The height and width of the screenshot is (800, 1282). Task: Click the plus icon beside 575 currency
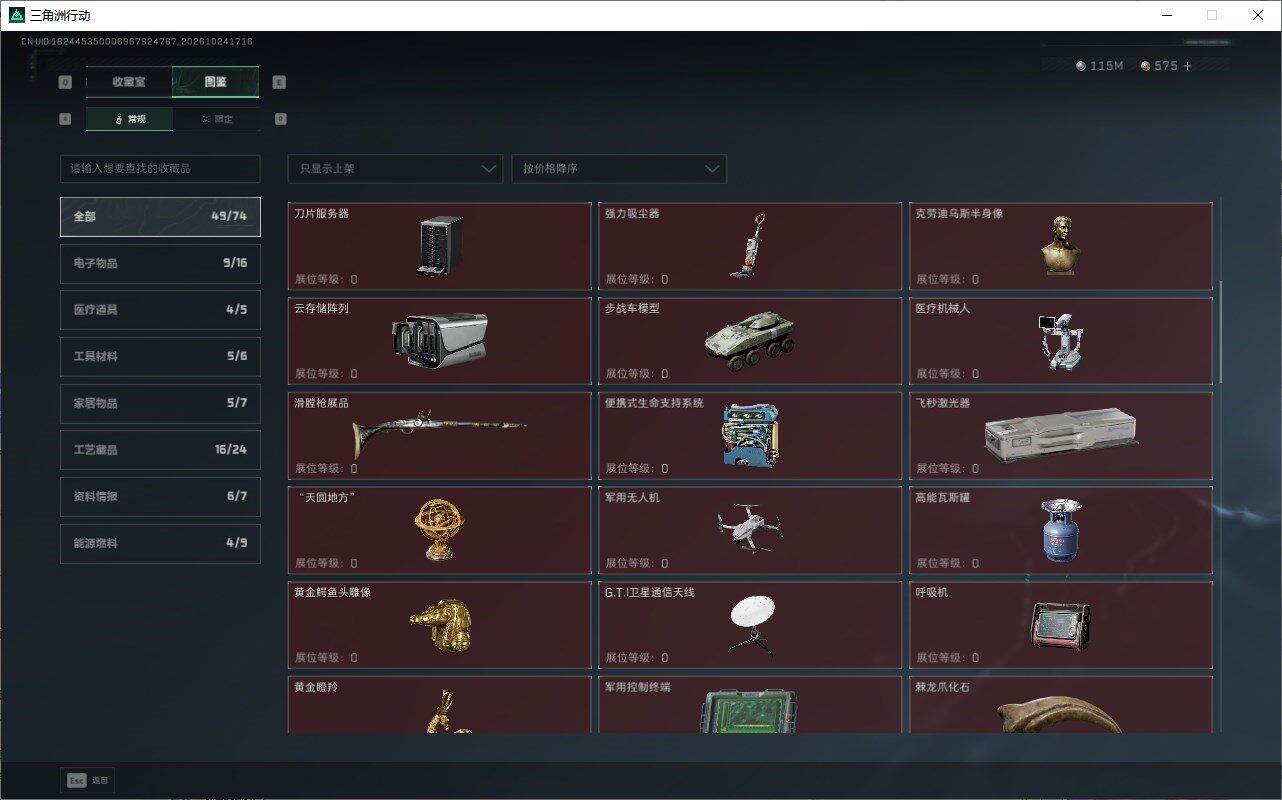coord(1188,66)
